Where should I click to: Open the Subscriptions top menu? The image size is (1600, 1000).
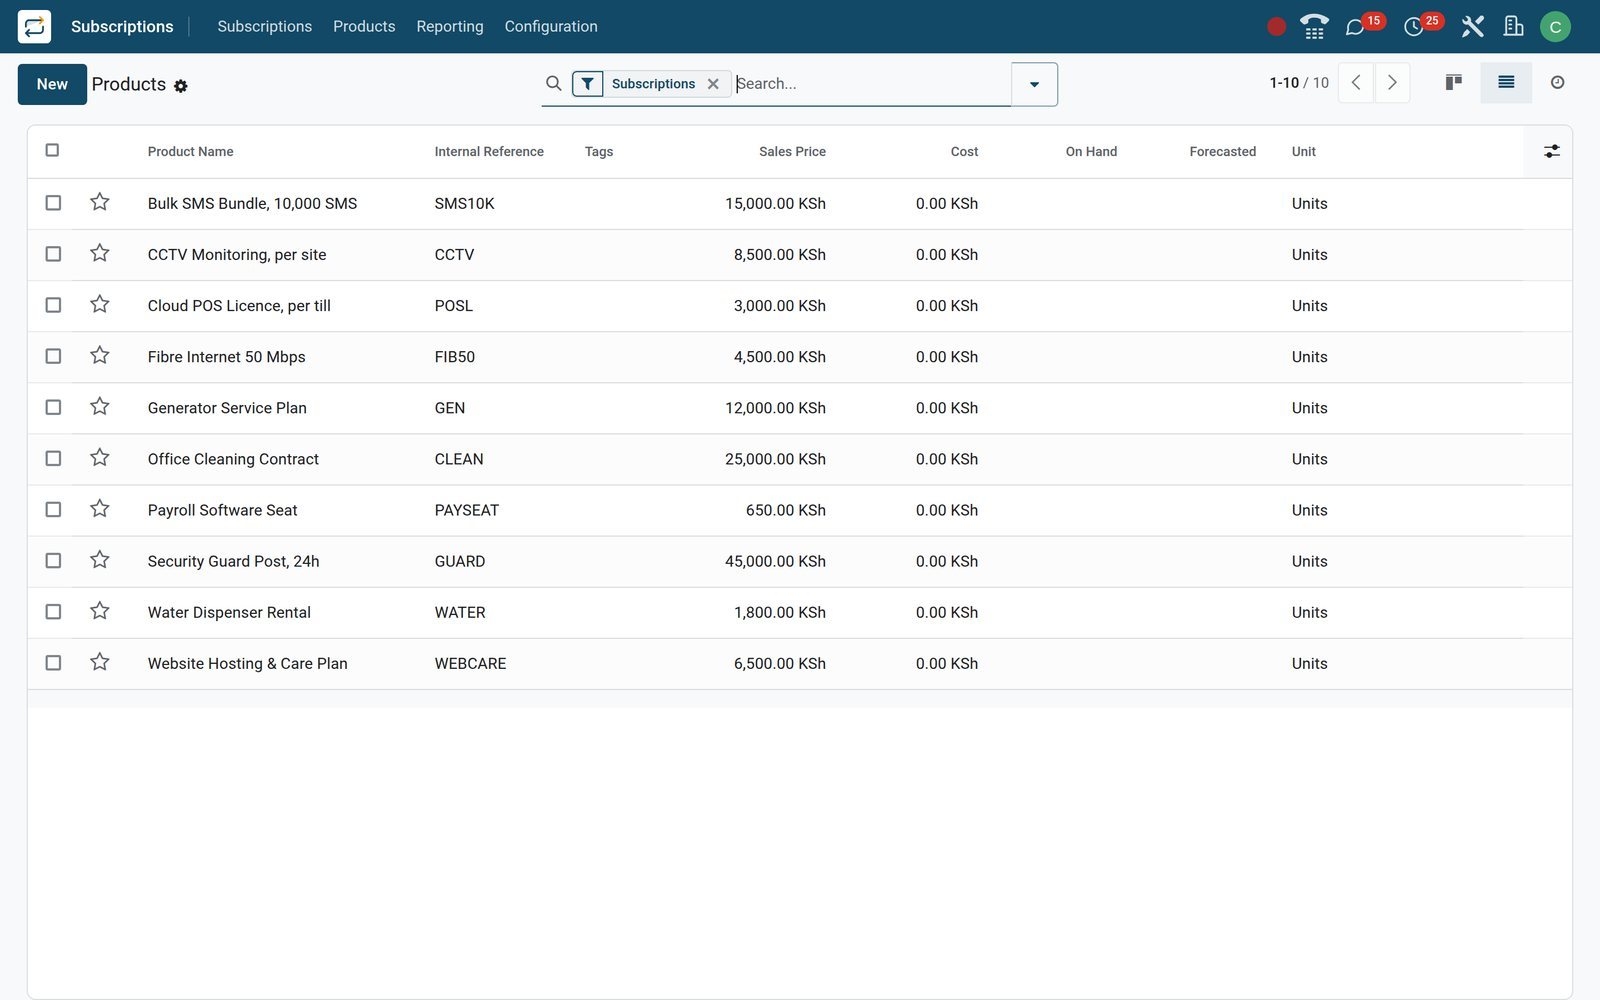(264, 26)
